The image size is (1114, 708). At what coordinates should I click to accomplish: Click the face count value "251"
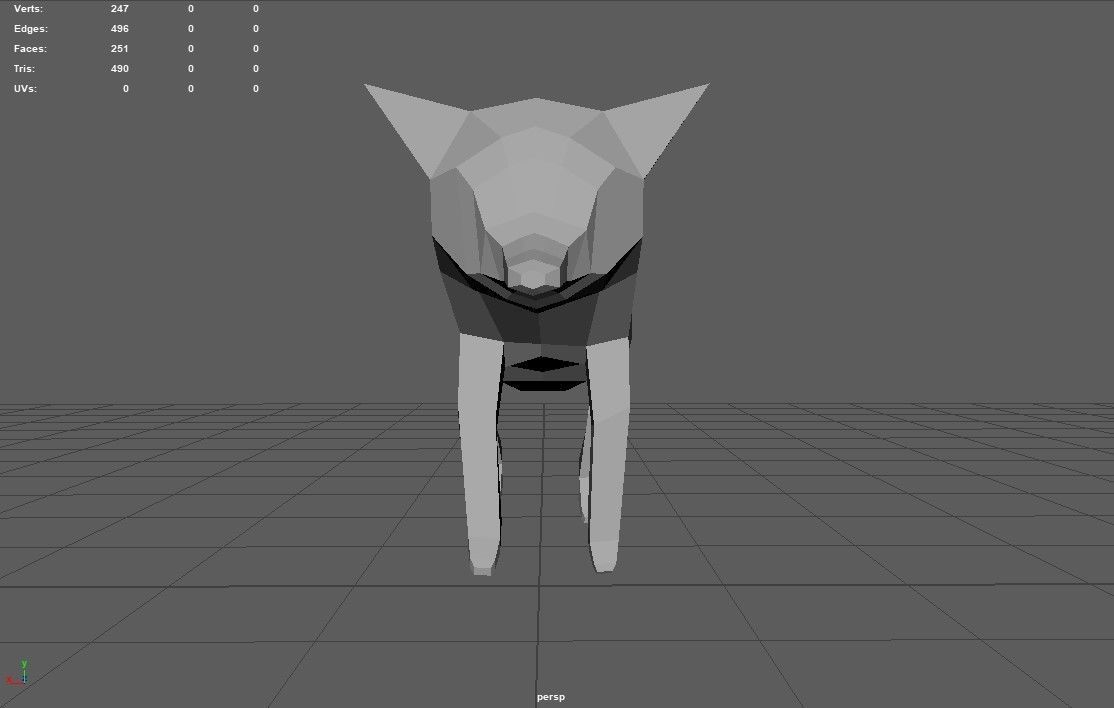tap(119, 48)
